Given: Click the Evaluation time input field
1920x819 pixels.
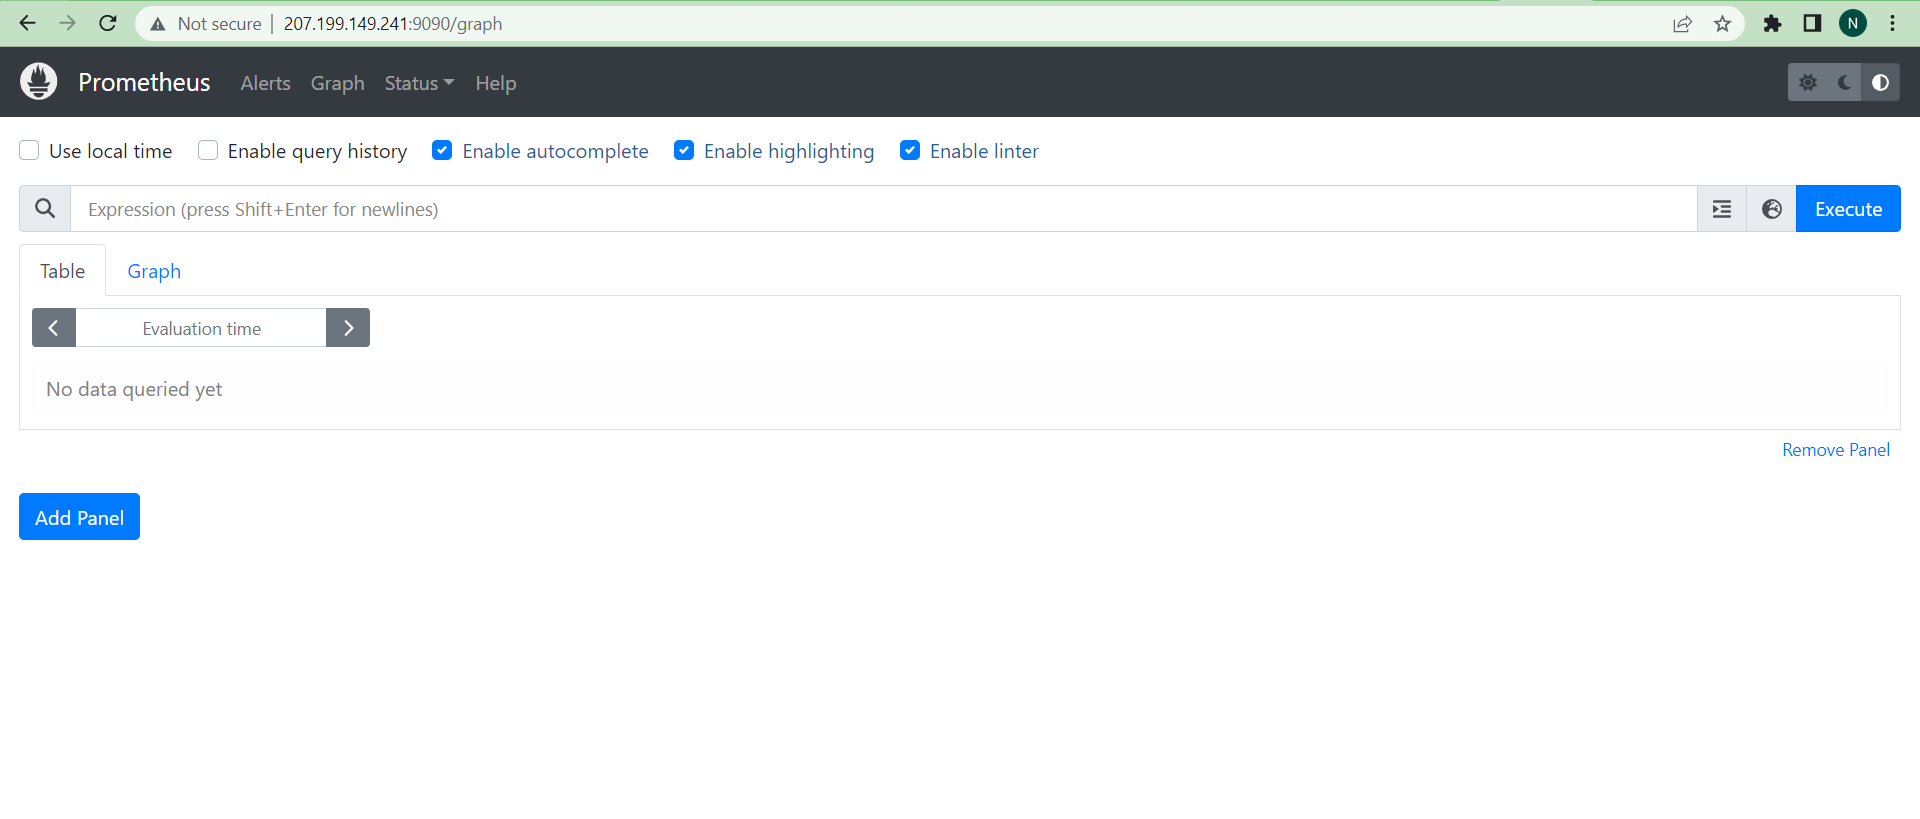Looking at the screenshot, I should (x=201, y=328).
